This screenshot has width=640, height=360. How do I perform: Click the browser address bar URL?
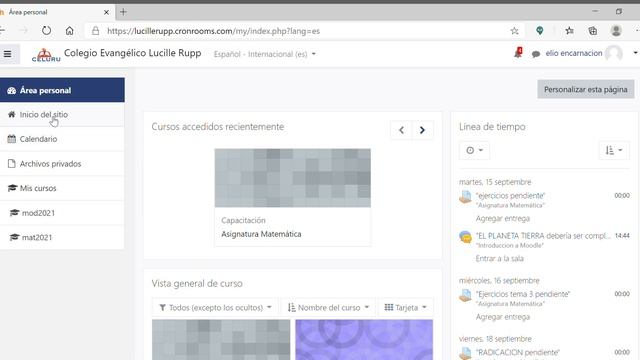click(213, 31)
